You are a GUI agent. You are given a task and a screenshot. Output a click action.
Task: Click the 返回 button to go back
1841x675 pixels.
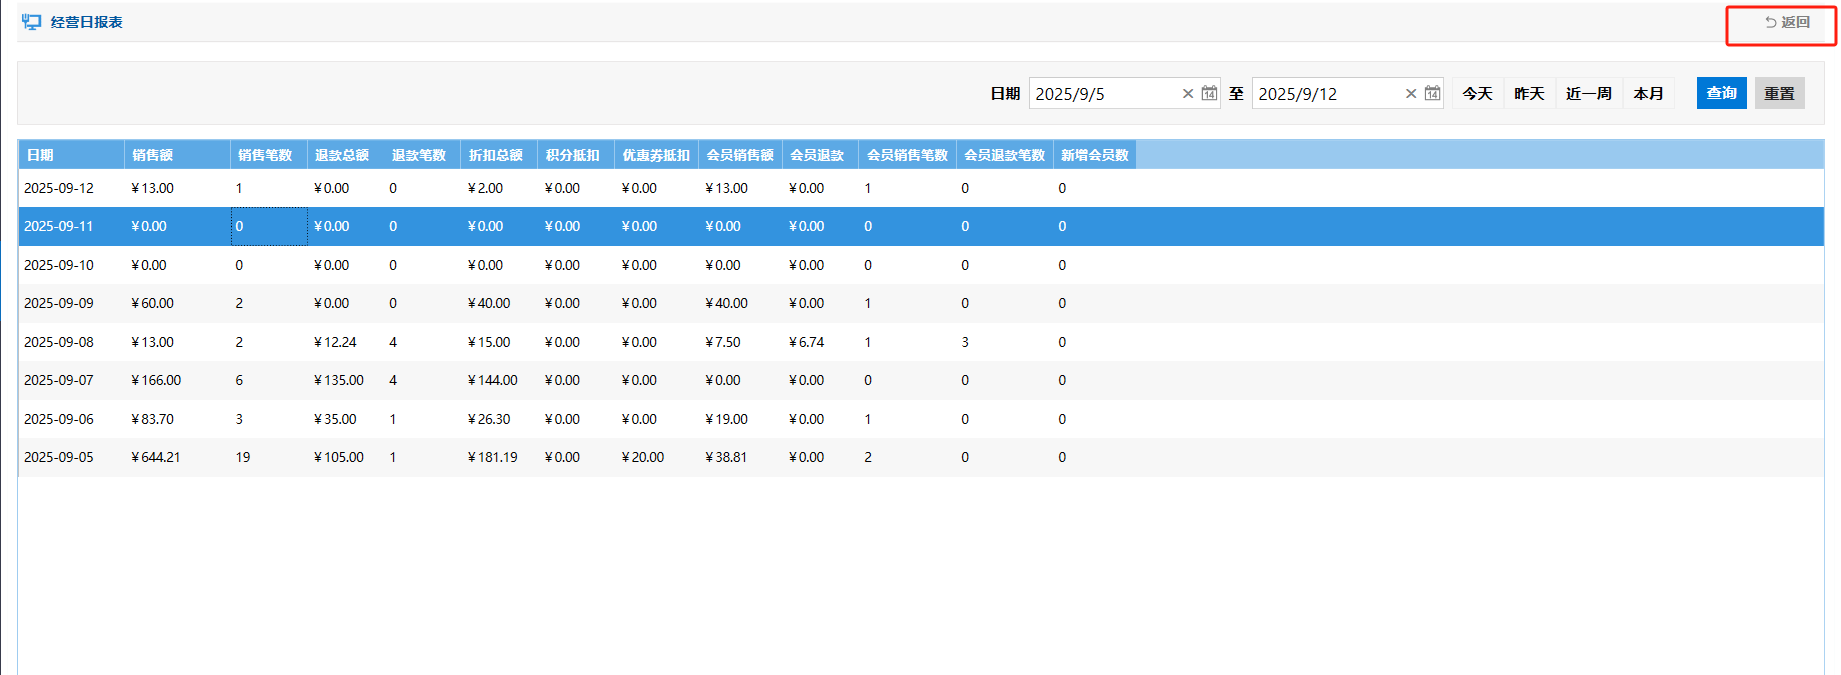[x=1787, y=22]
